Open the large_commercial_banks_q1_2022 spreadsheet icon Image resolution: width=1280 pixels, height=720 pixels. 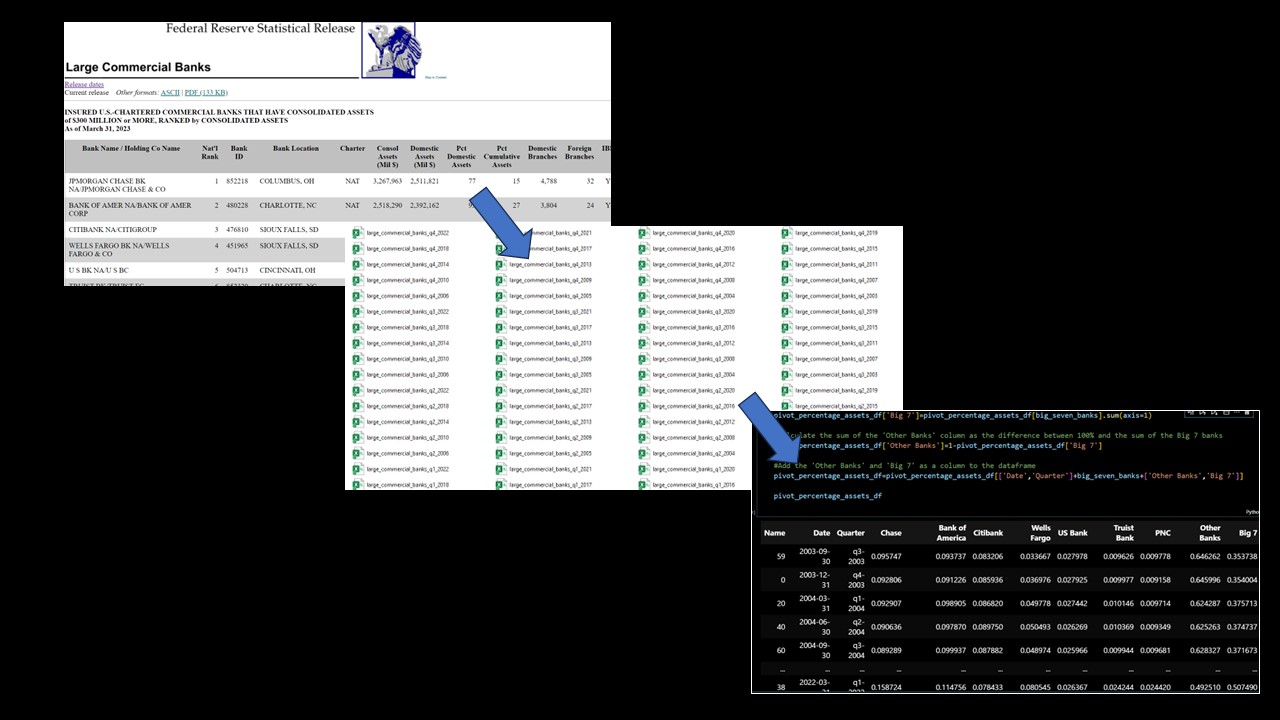pyautogui.click(x=359, y=468)
